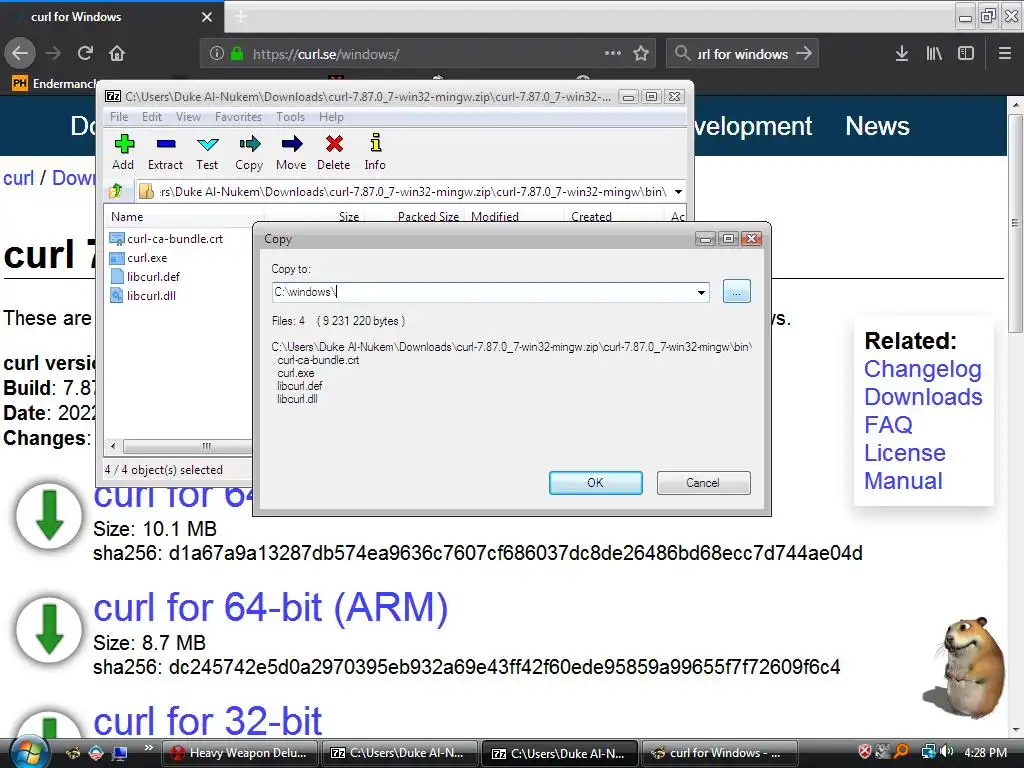
Task: Click Firefox back button
Action: click(20, 54)
